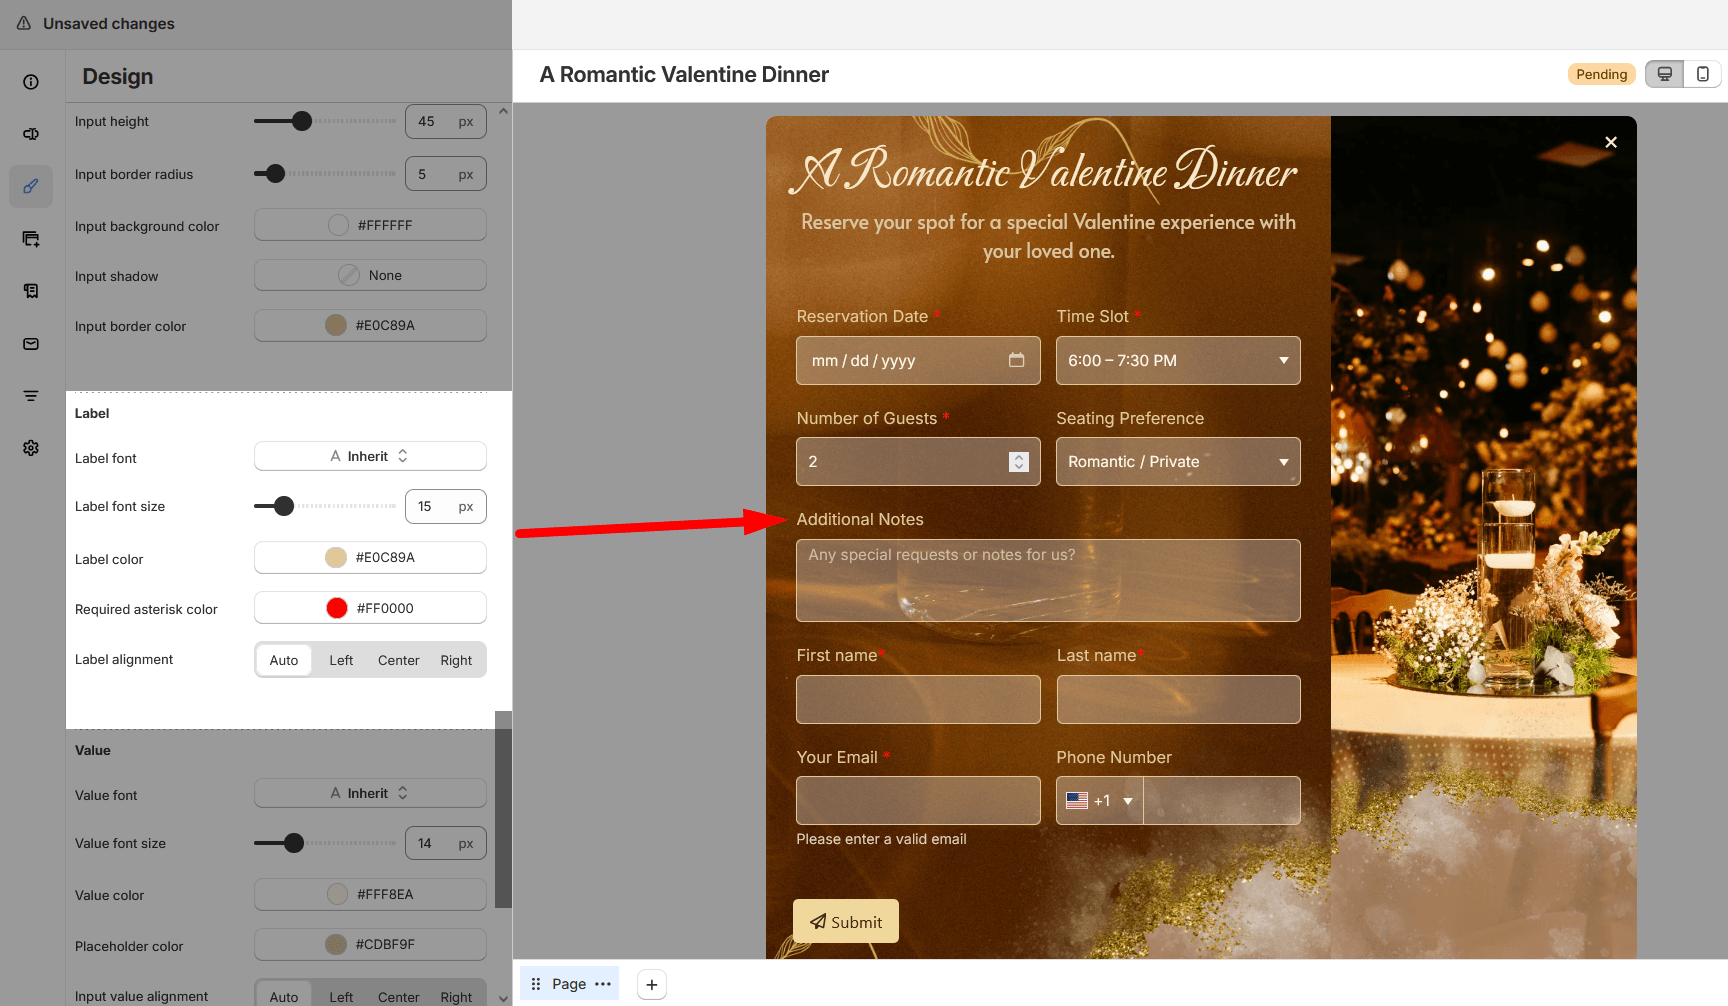The width and height of the screenshot is (1728, 1006).
Task: Open the Label font Inherit dropdown
Action: pos(370,456)
